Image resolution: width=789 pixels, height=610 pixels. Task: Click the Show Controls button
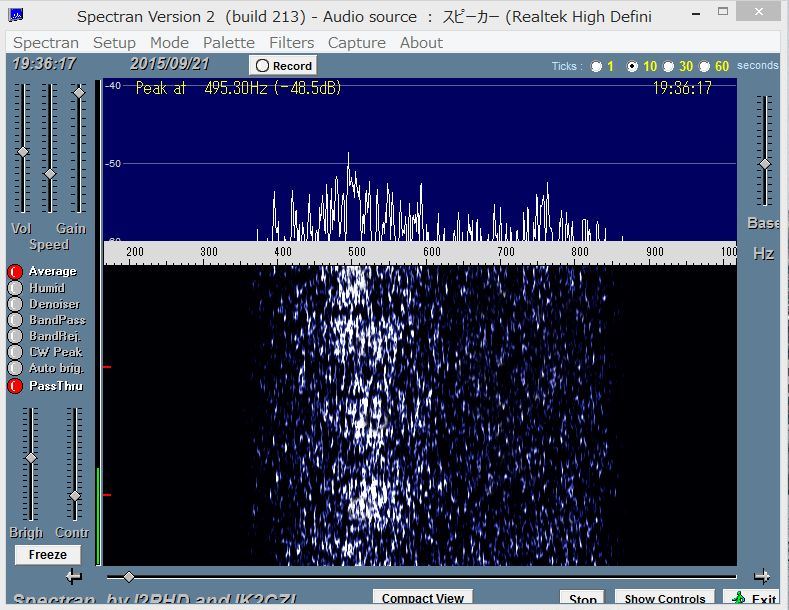(x=664, y=598)
